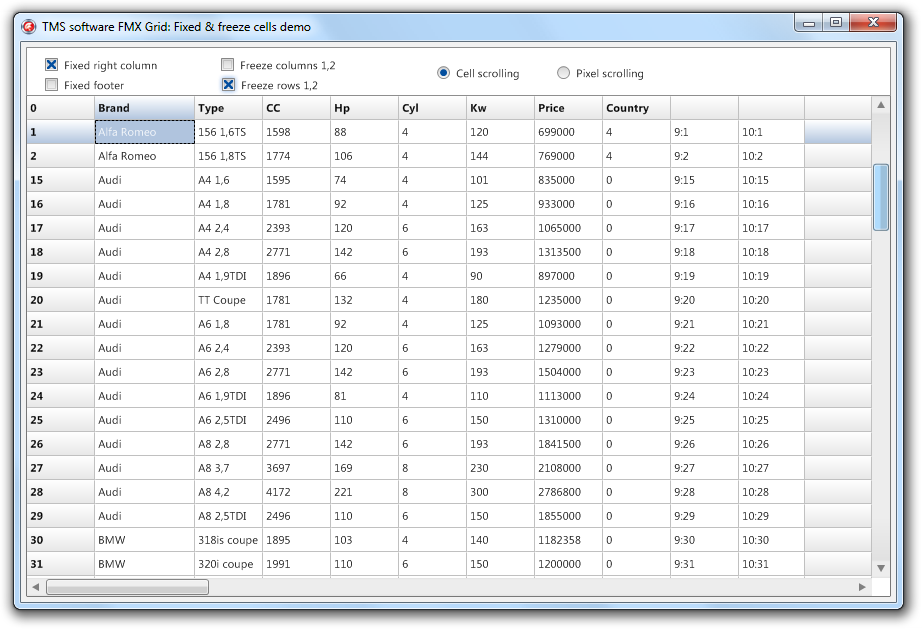Click the horizontal scrollbar thumb
This screenshot has height=629, width=922.
[x=128, y=587]
